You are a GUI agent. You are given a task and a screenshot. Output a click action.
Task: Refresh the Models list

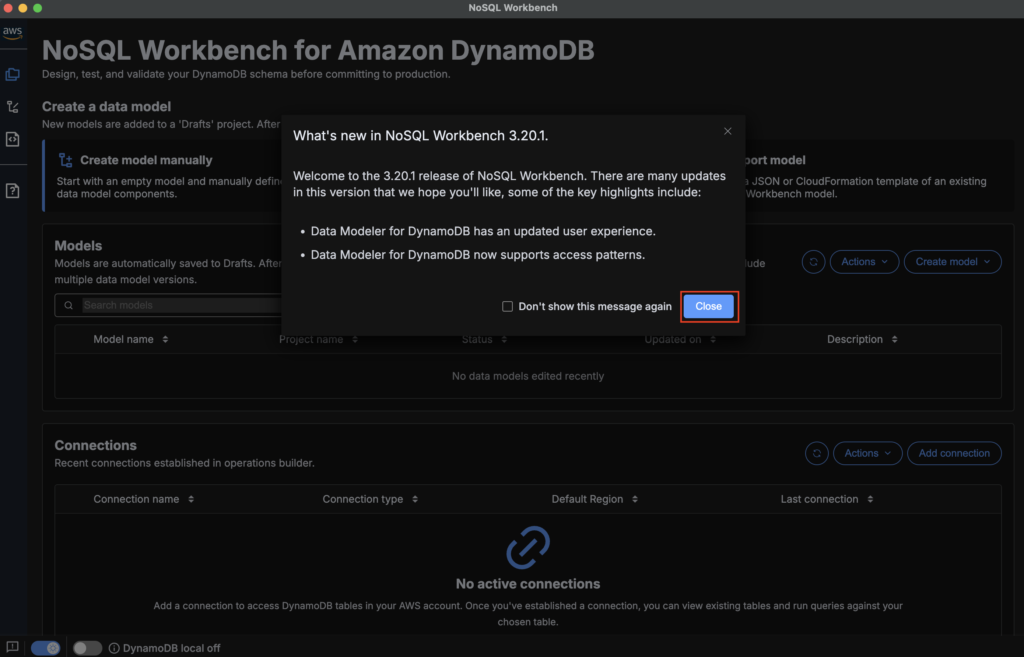click(814, 262)
